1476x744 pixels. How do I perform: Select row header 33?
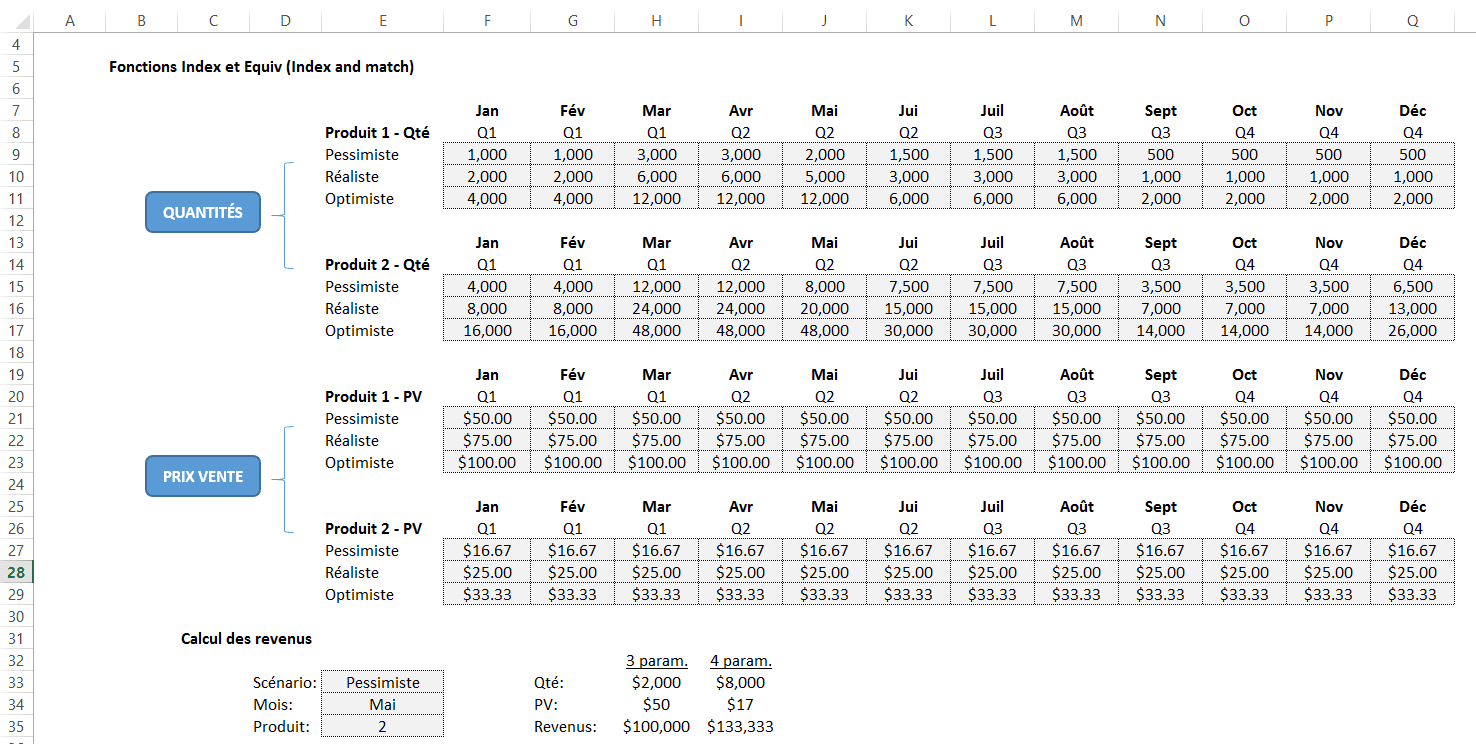(x=16, y=682)
